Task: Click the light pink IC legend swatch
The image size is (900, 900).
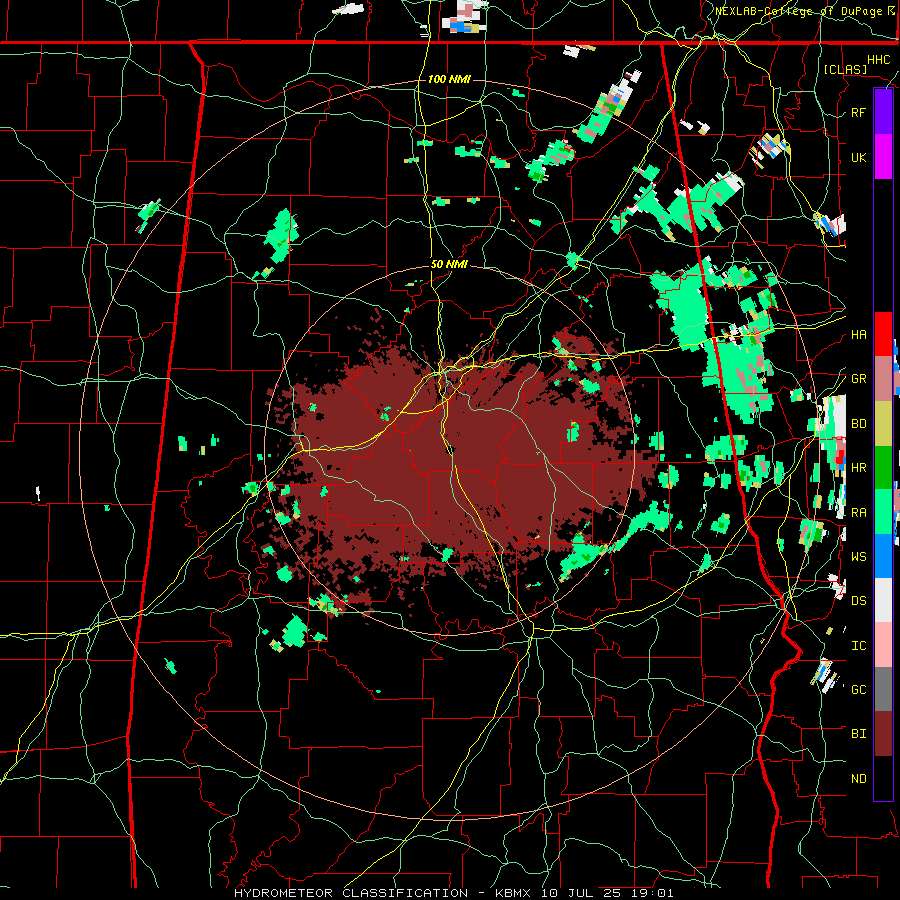Action: [883, 645]
